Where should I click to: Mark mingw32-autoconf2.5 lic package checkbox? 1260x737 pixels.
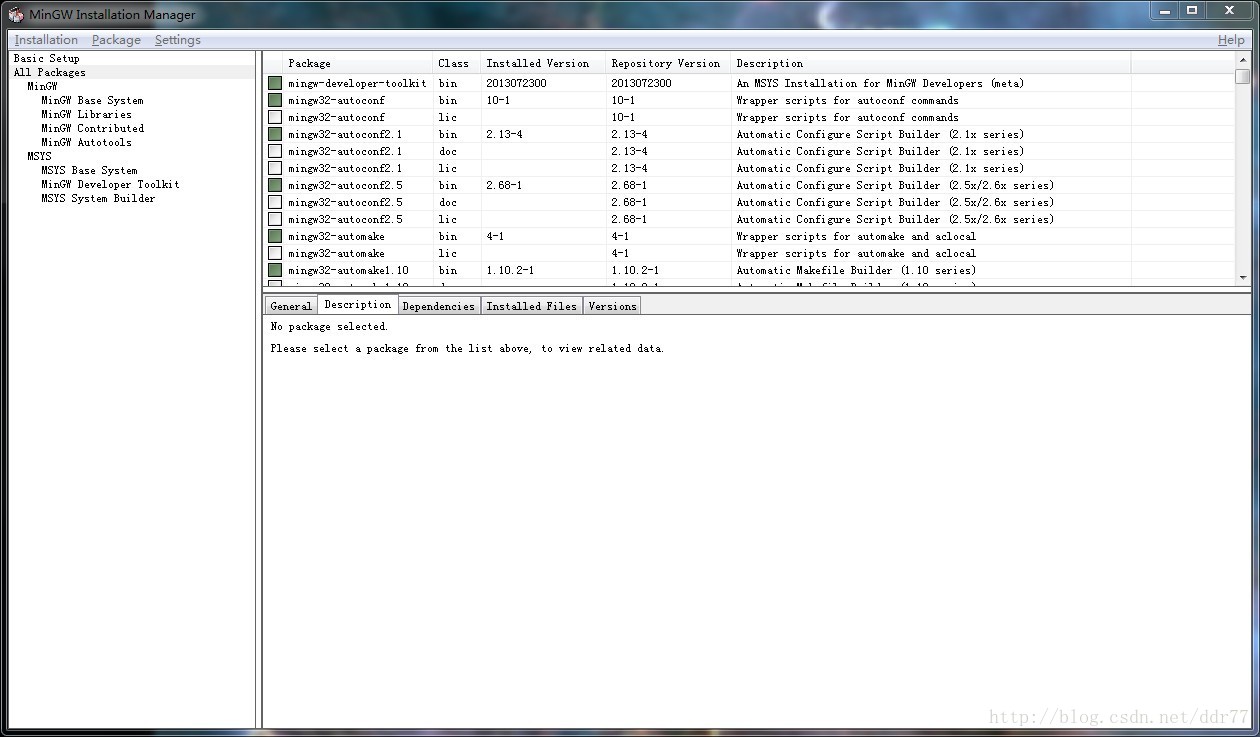pos(275,219)
